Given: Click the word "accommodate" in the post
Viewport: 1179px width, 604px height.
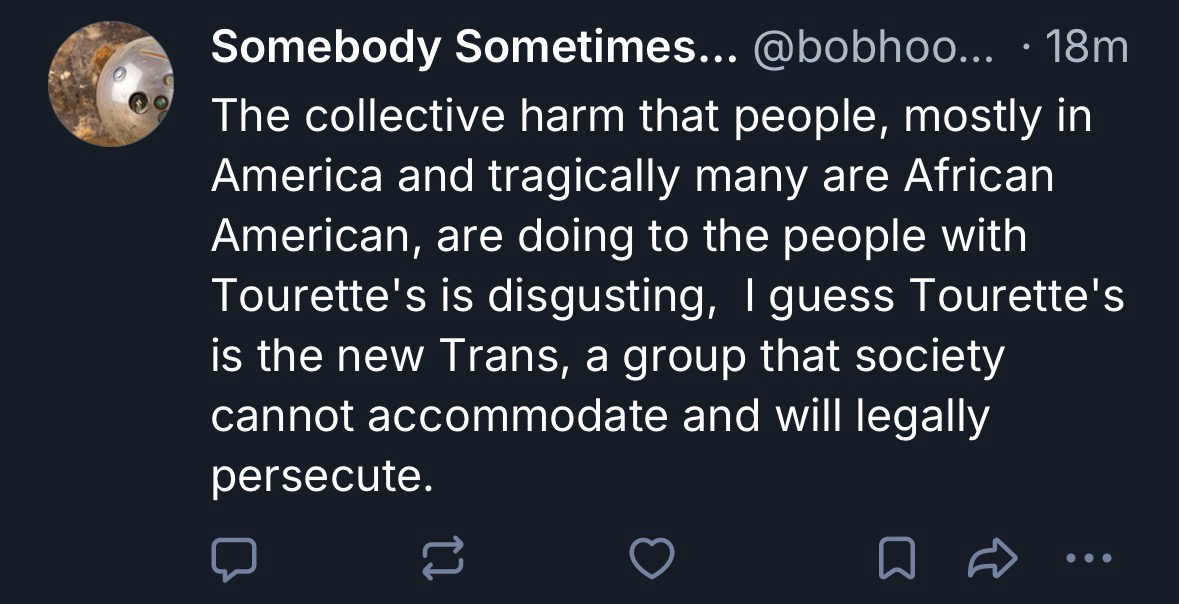Looking at the screenshot, I should click(520, 417).
